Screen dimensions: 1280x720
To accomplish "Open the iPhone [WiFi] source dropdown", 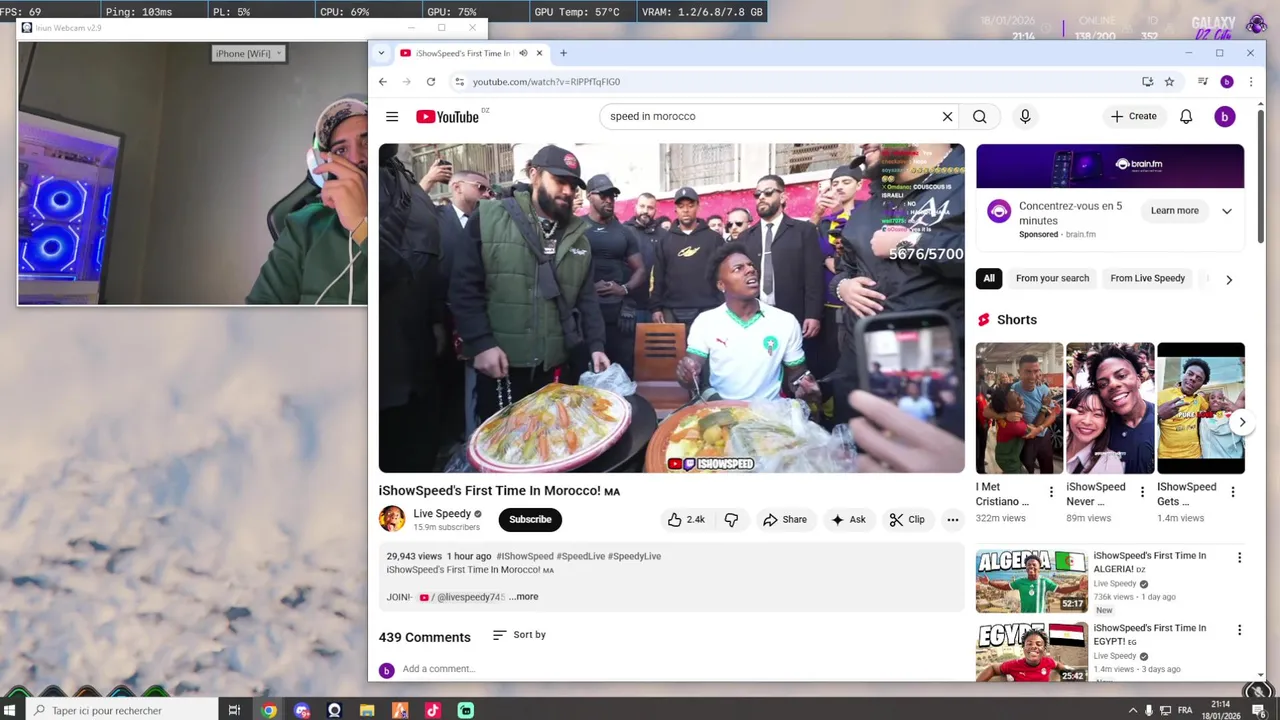I will [x=249, y=54].
